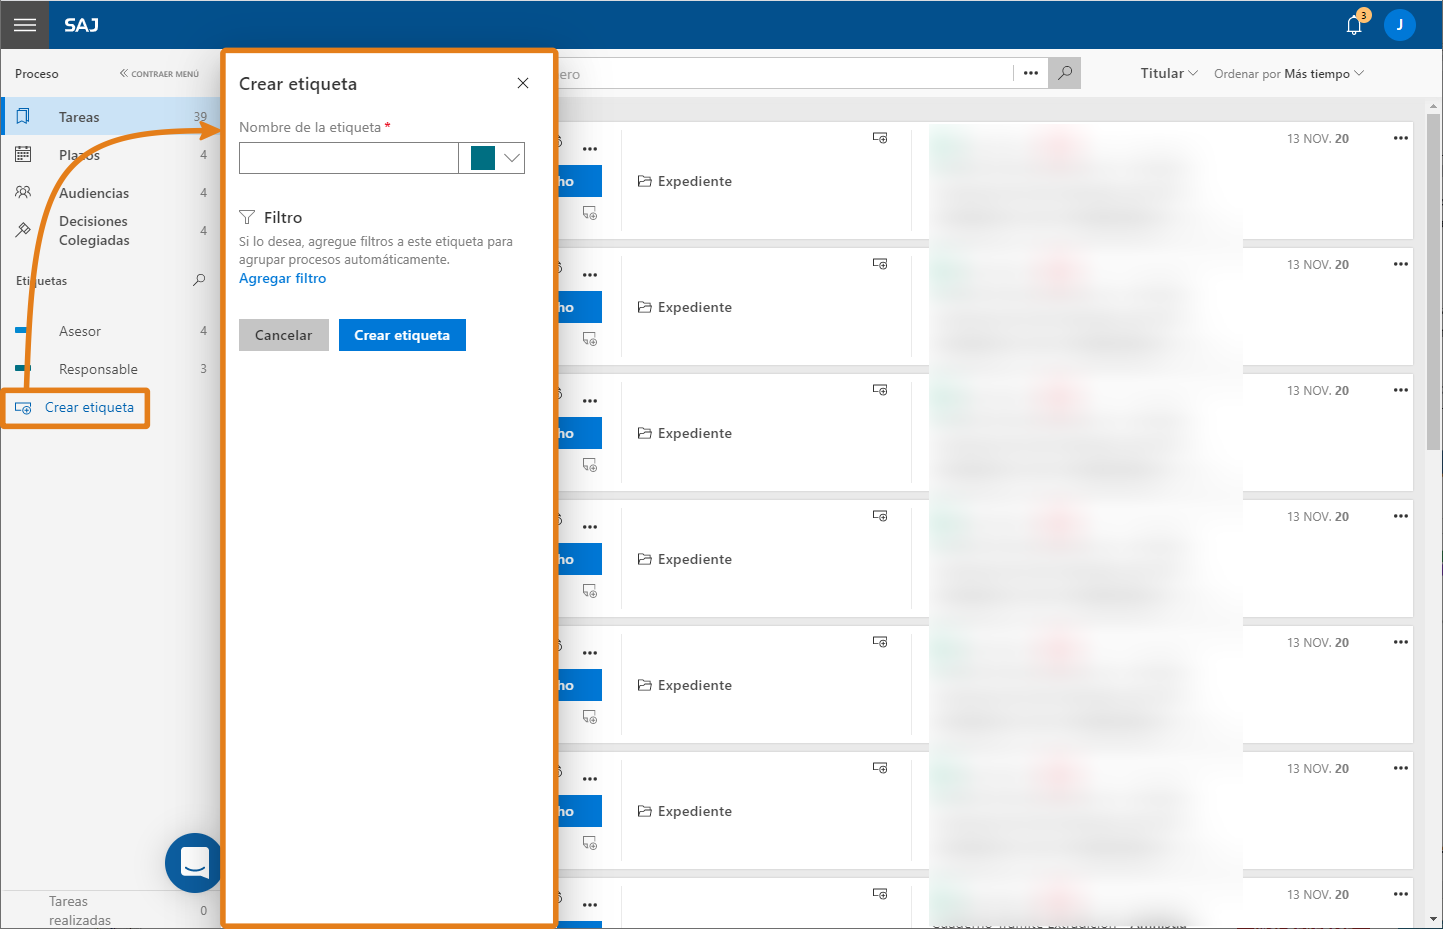Click add-label icon atop third task card
1443x929 pixels.
tap(880, 390)
